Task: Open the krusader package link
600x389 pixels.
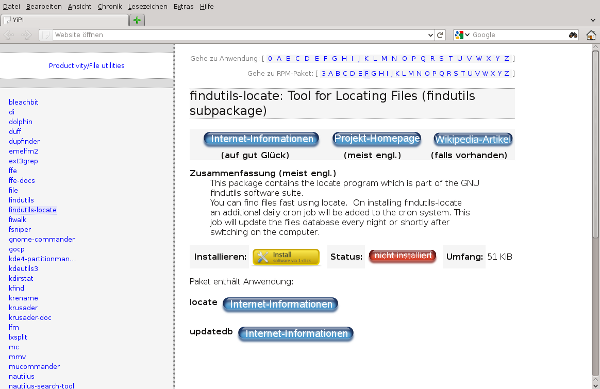Action: coord(23,307)
